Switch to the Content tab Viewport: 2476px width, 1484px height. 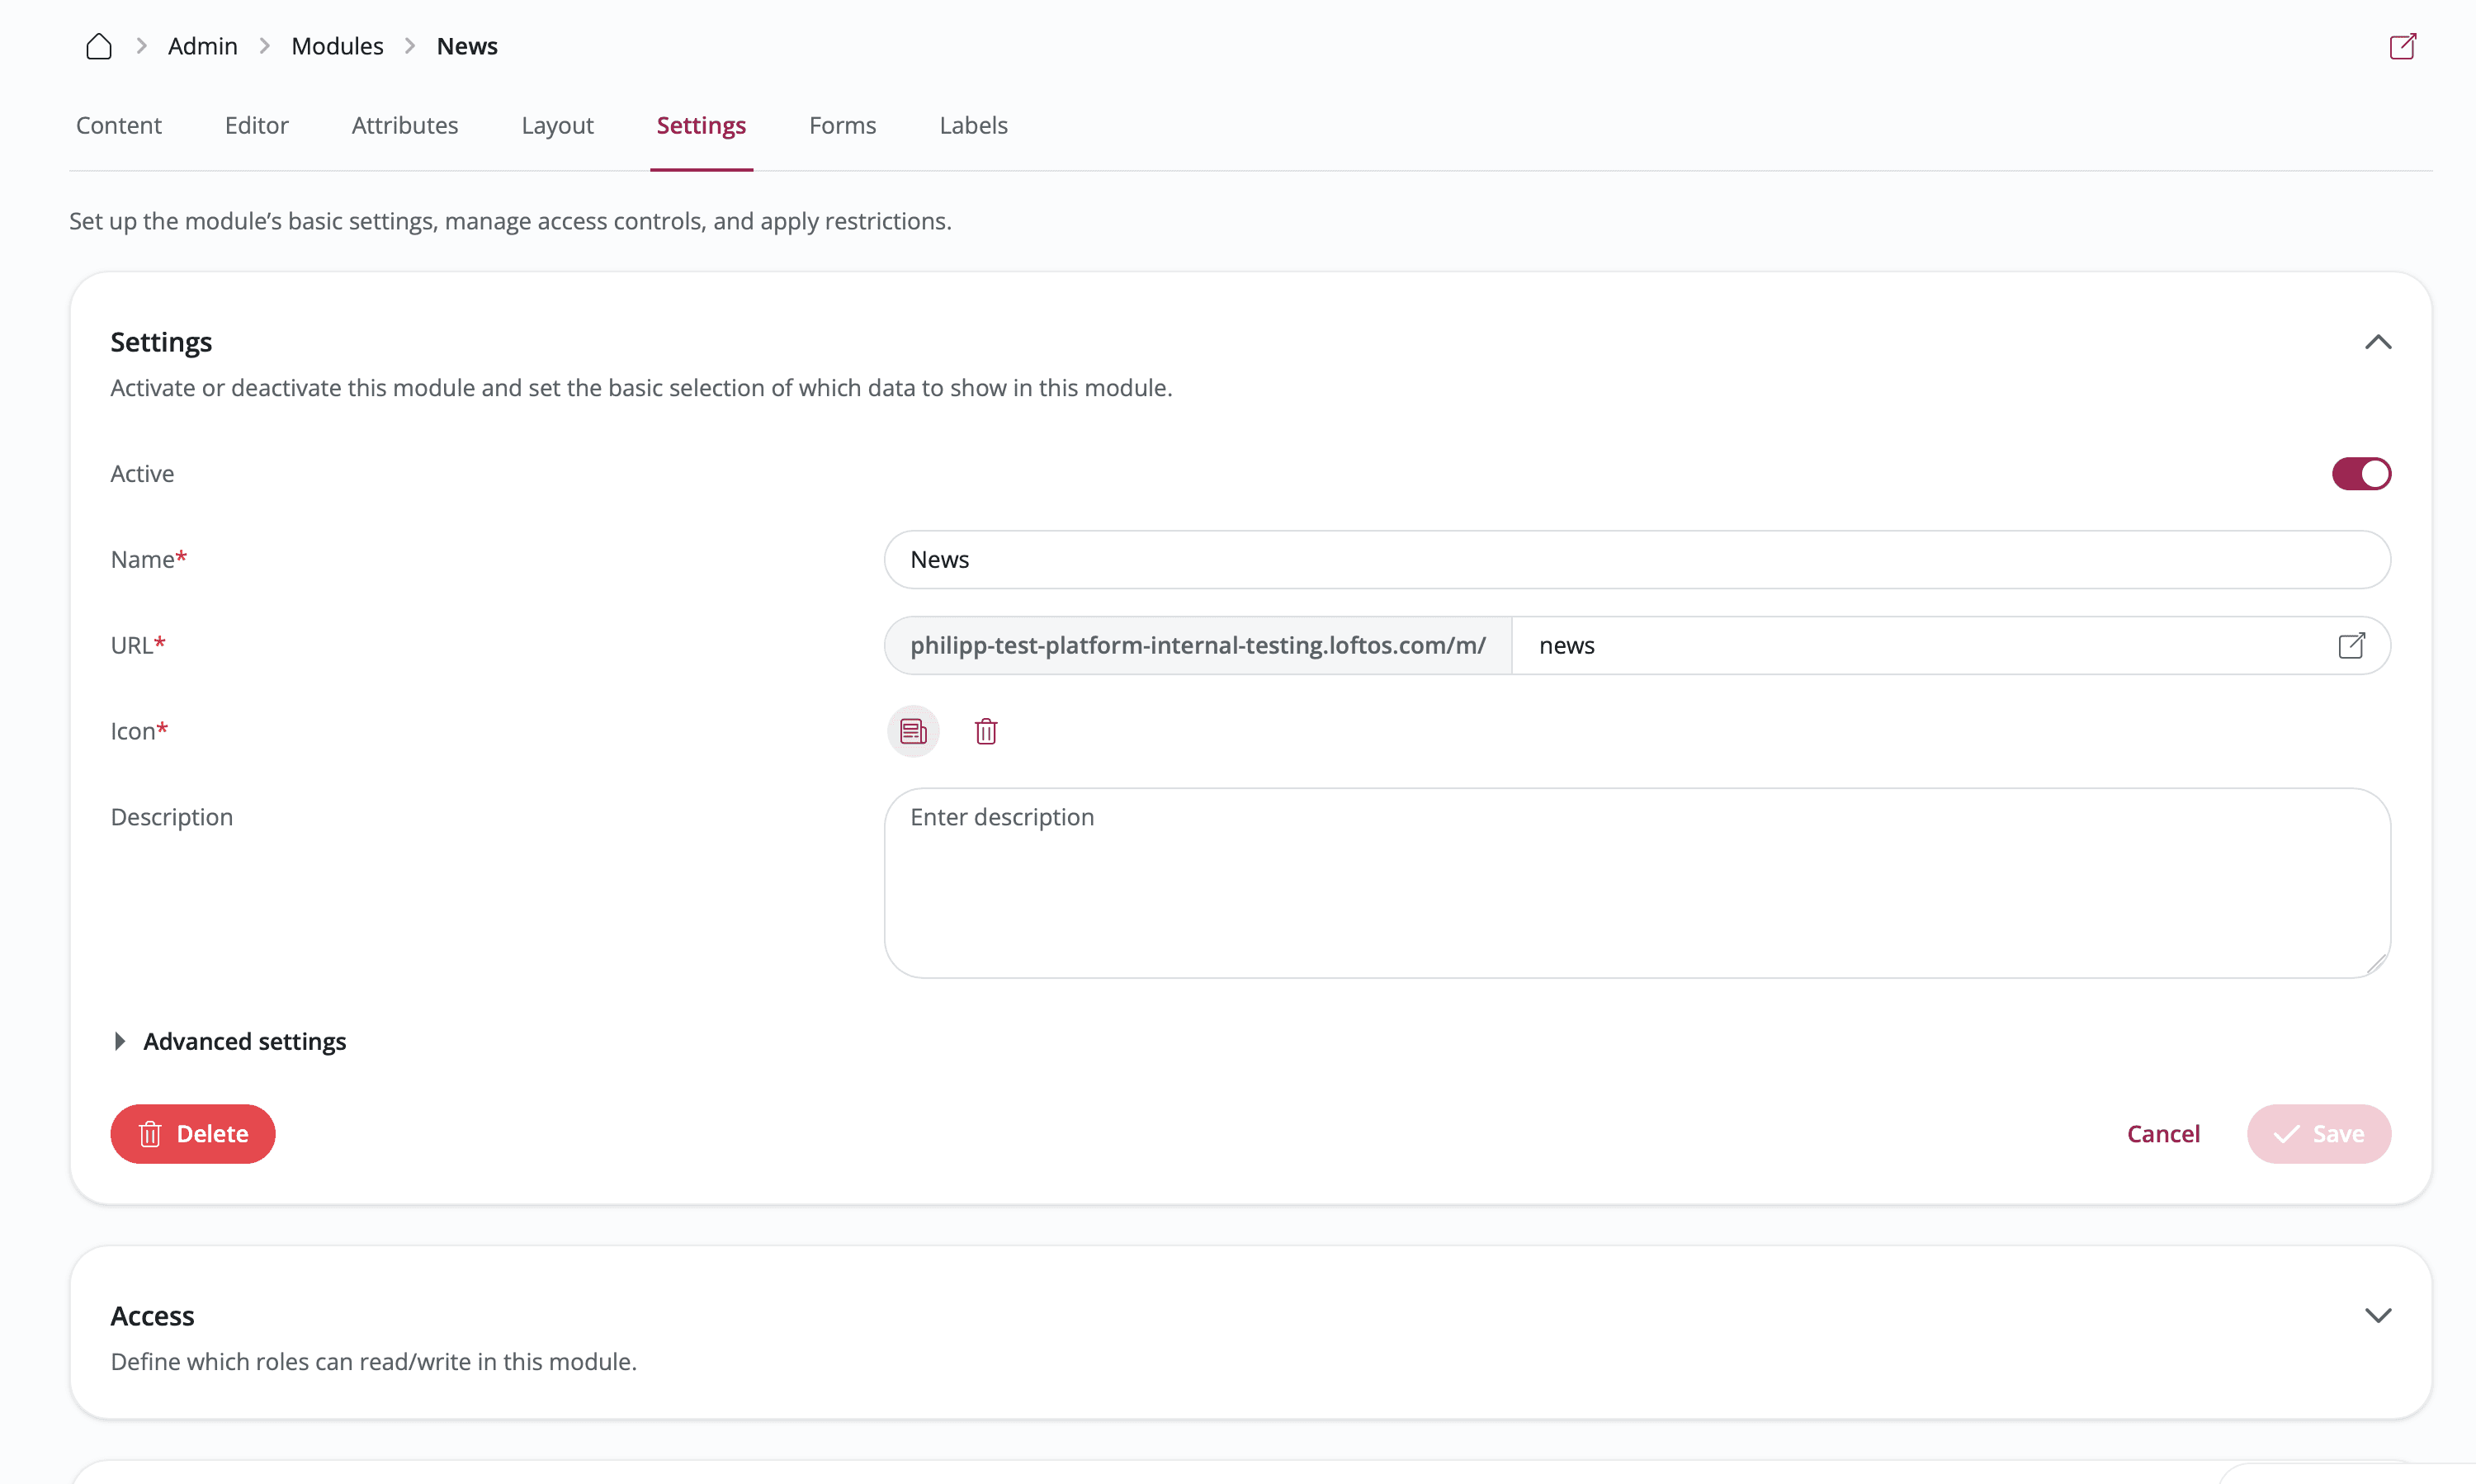click(118, 125)
